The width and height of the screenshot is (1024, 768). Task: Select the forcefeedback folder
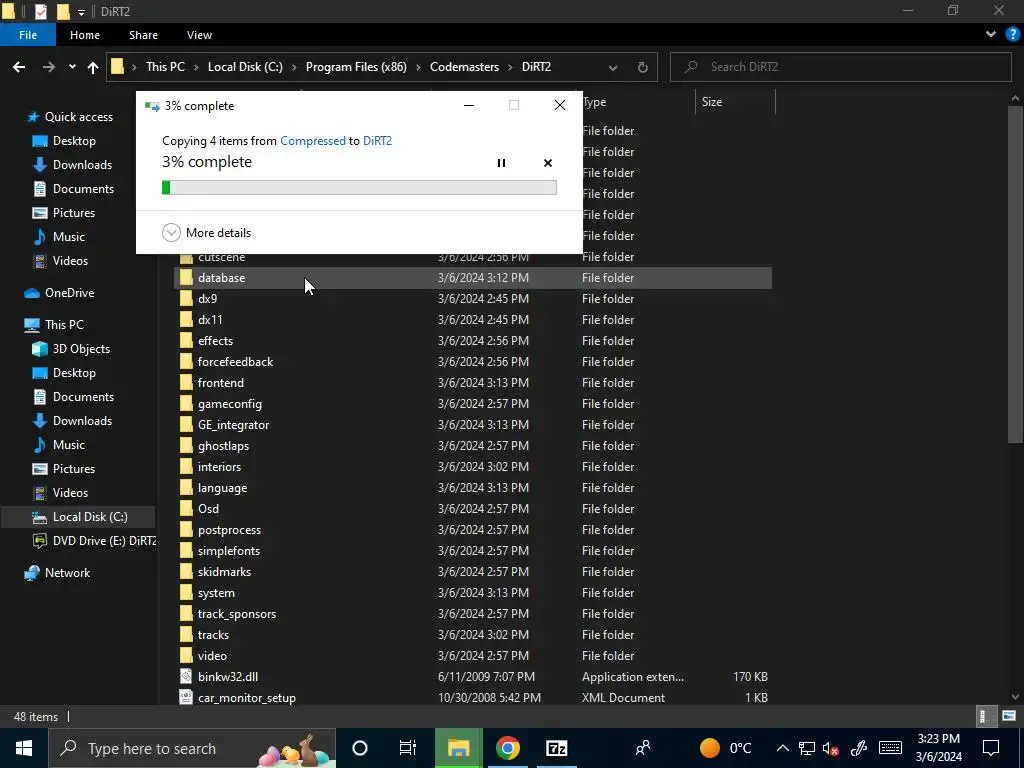(473, 361)
